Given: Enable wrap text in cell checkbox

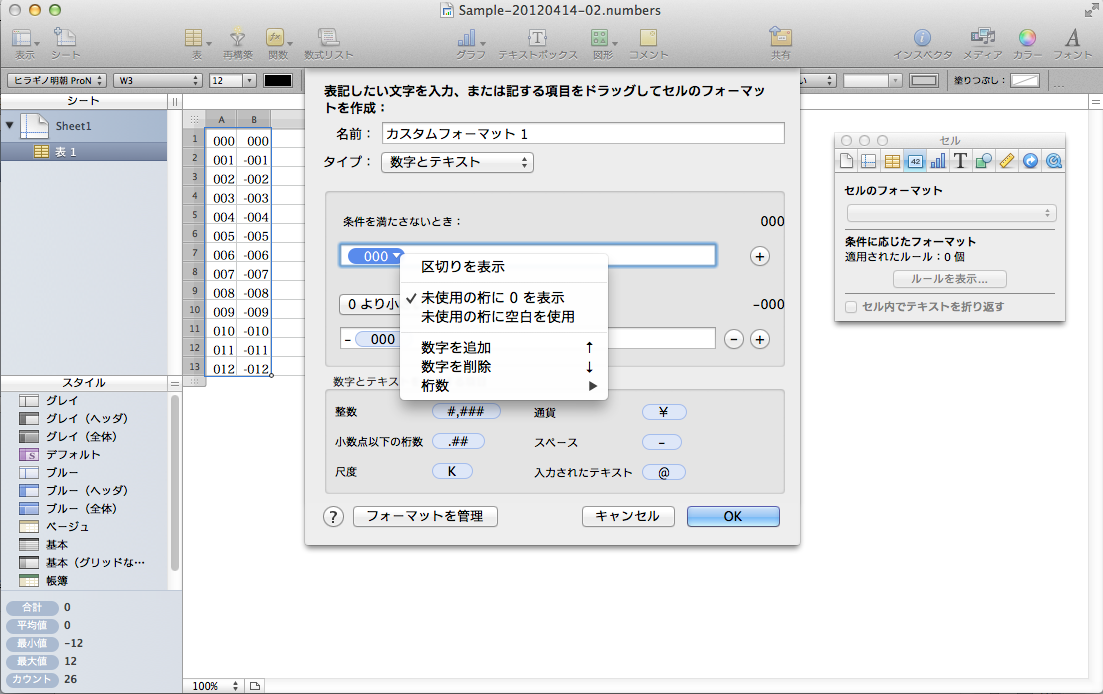Looking at the screenshot, I should [x=851, y=307].
